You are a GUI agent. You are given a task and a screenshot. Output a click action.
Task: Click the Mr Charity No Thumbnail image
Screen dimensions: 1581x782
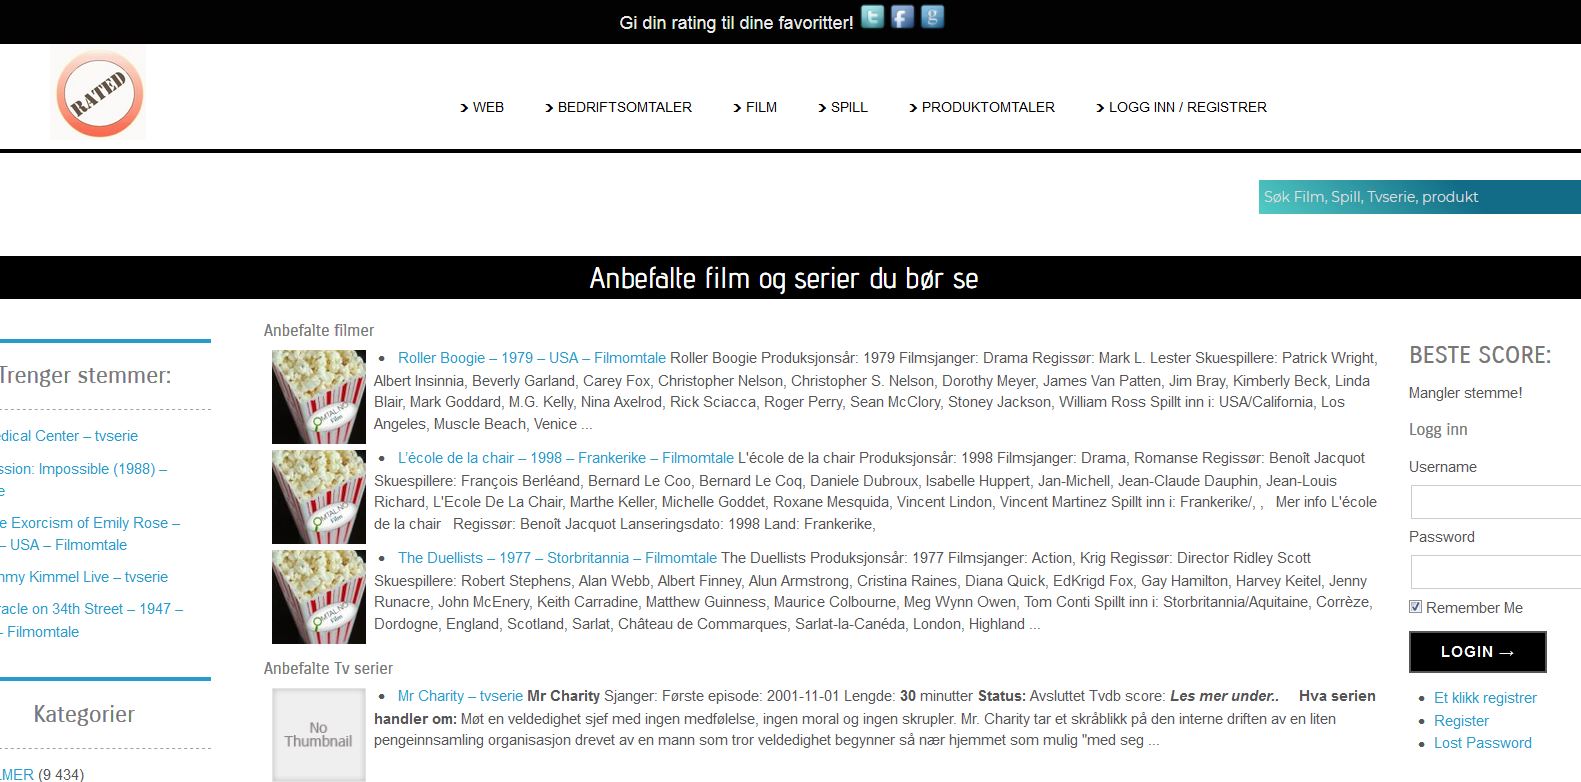319,735
